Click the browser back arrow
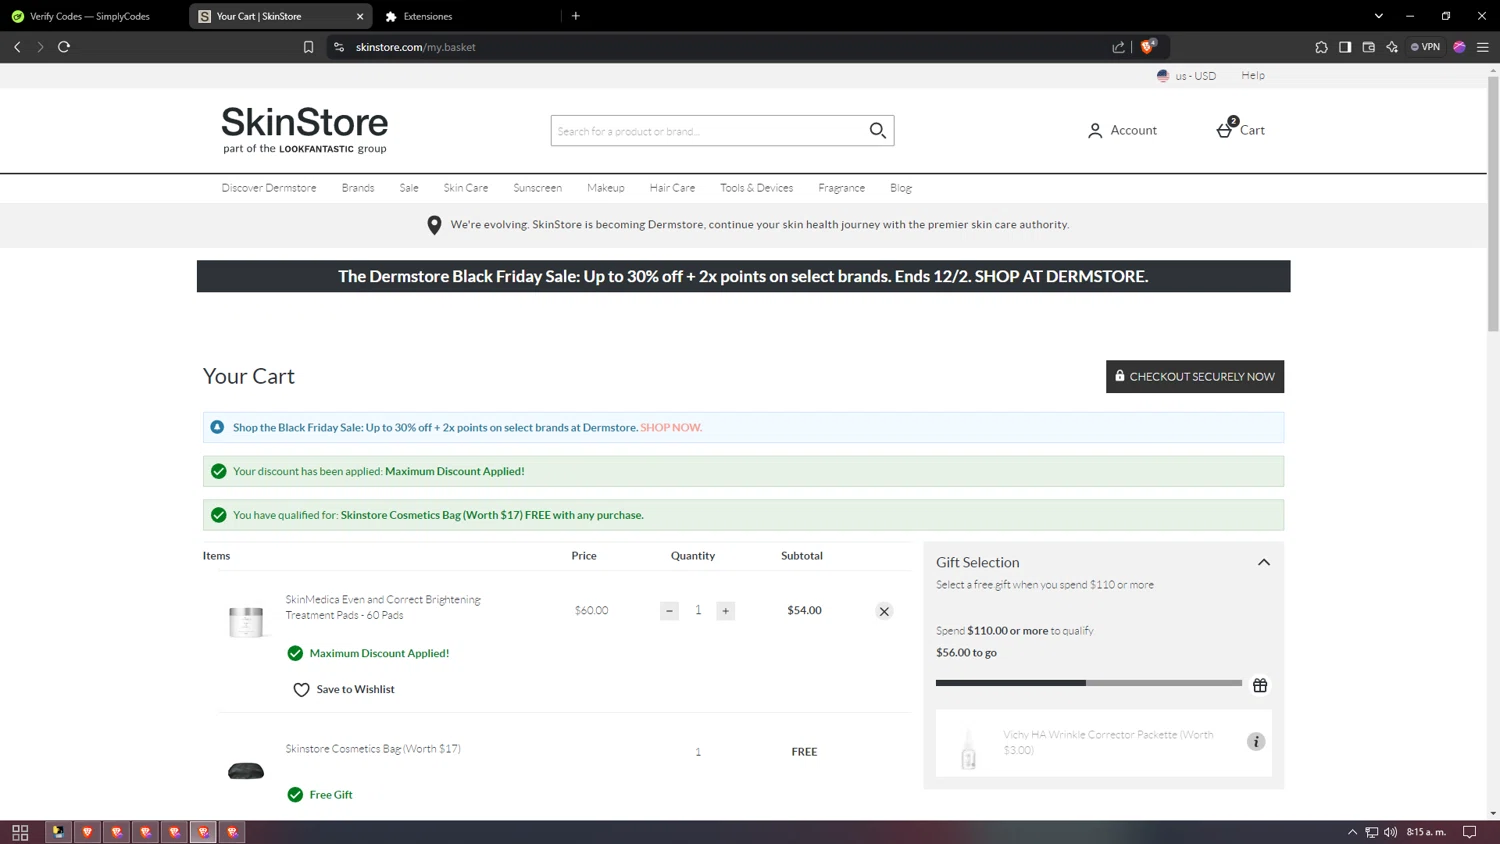1500x844 pixels. [x=17, y=47]
